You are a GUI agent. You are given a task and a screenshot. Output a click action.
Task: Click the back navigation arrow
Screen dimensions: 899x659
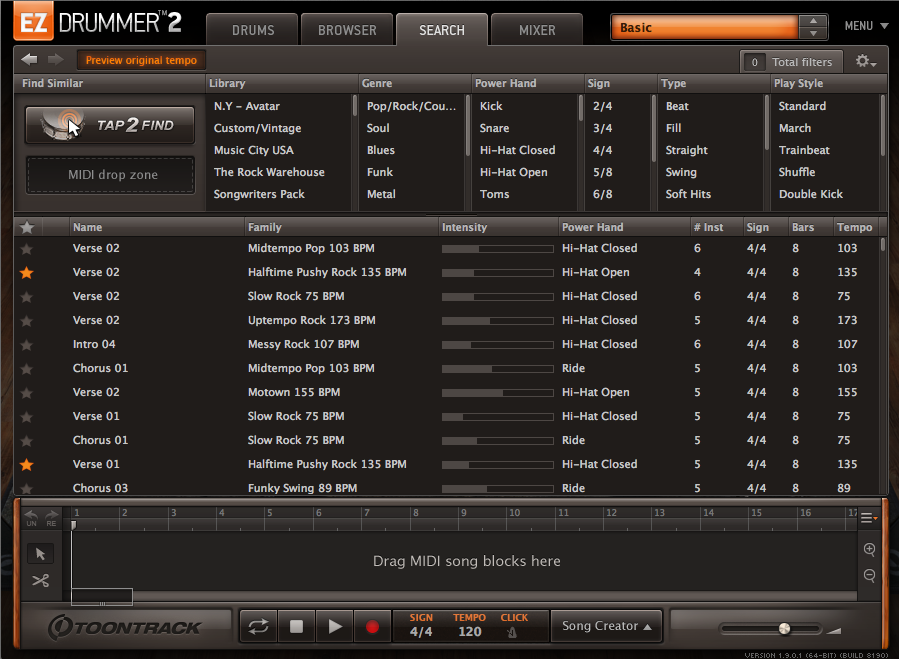click(29, 60)
